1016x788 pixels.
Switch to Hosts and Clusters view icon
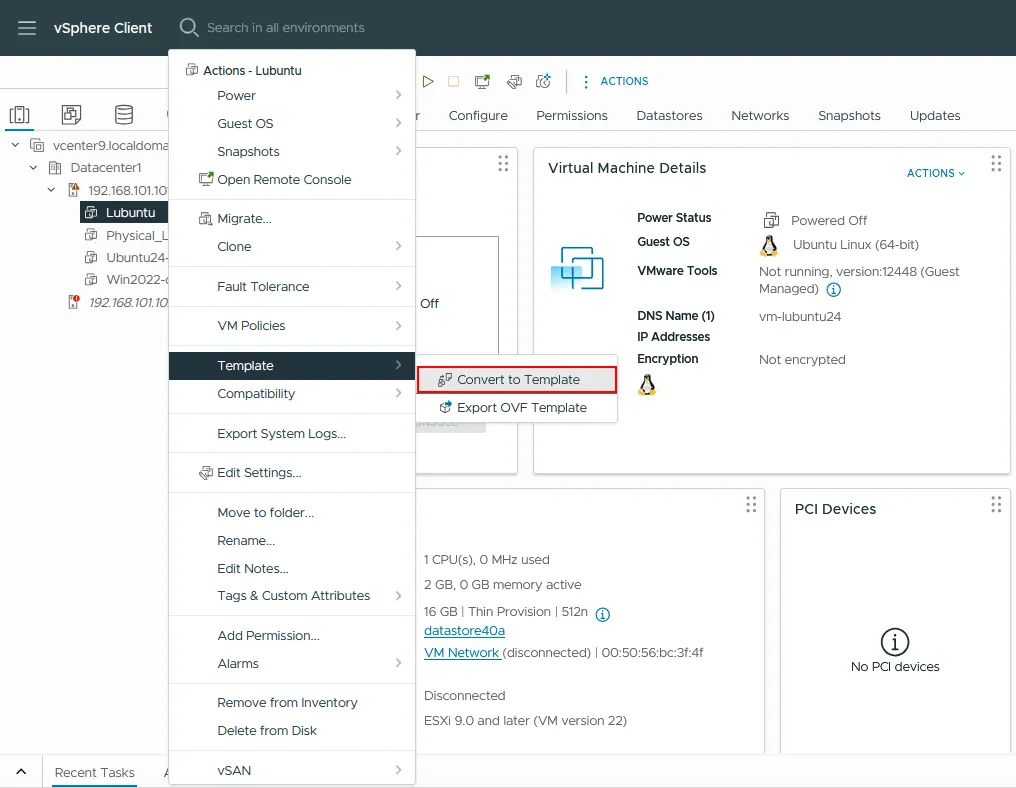pos(19,115)
